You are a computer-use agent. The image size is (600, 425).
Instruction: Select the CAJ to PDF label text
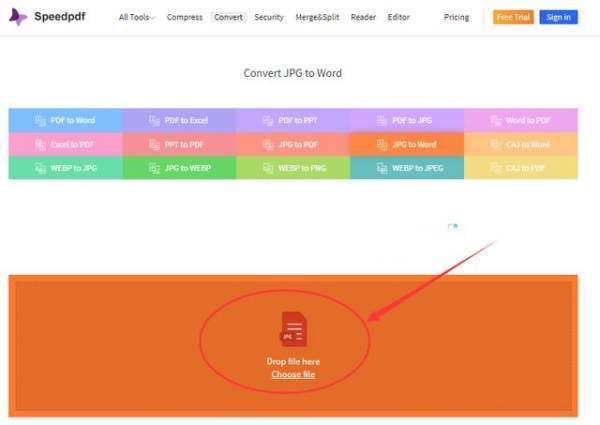[x=525, y=168]
